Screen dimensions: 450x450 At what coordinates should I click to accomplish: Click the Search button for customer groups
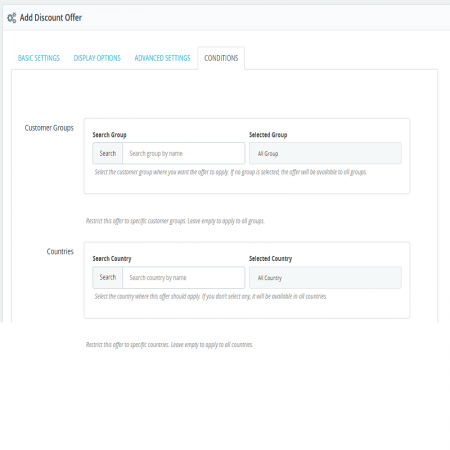coord(108,153)
